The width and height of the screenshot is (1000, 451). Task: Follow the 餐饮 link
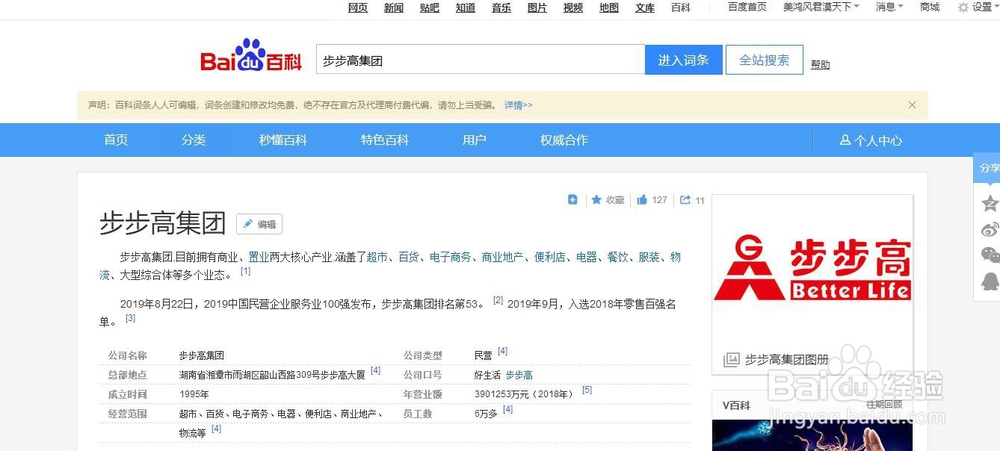coord(618,257)
